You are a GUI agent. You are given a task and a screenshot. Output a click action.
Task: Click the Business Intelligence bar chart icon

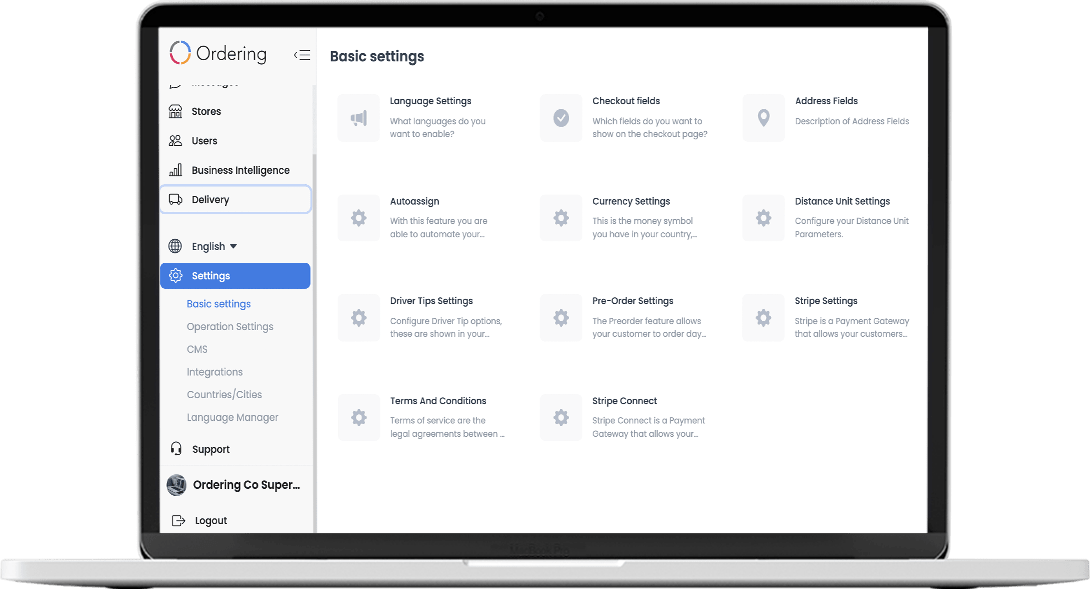175,170
